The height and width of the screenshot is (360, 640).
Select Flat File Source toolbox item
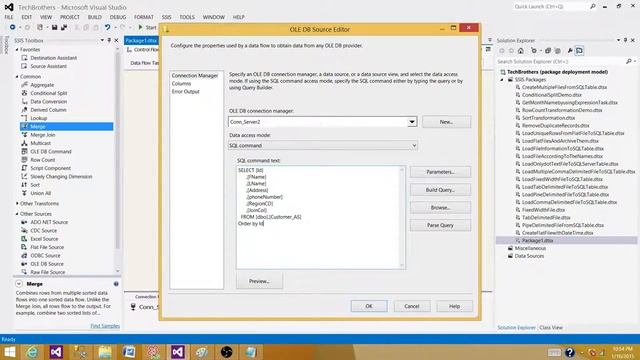[x=47, y=247]
